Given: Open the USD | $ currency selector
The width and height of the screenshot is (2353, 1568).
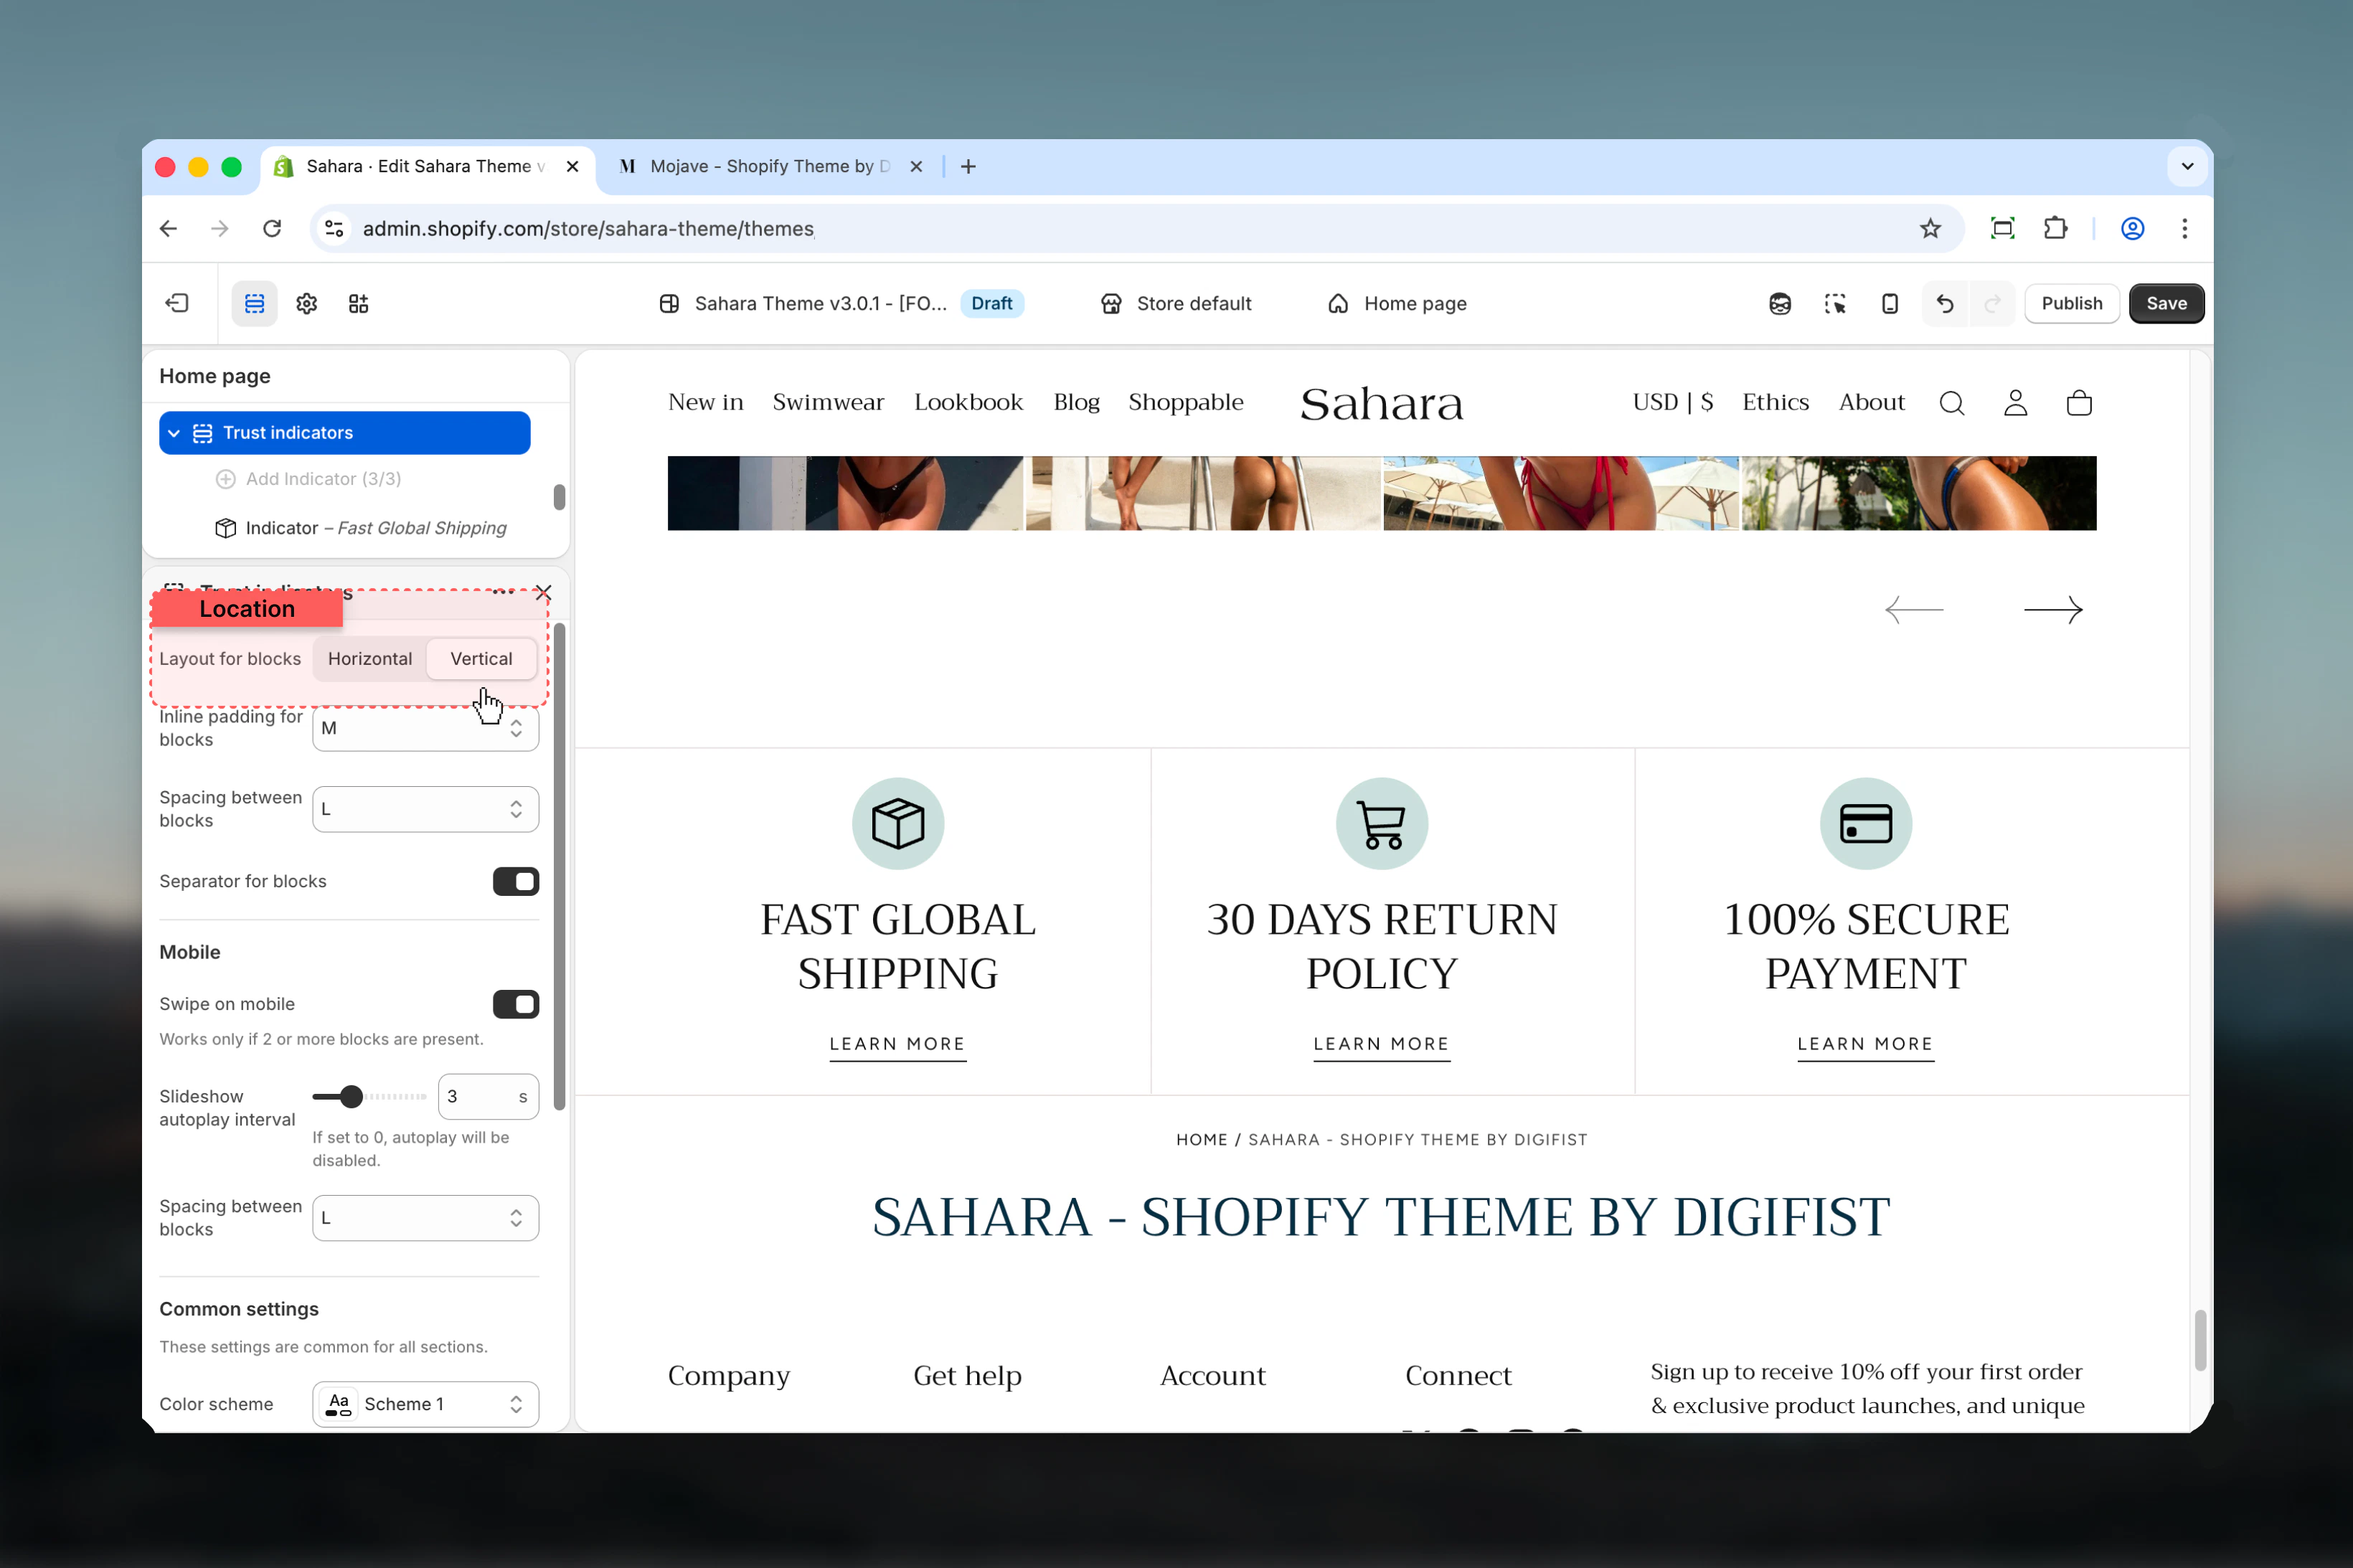Looking at the screenshot, I should point(1673,403).
